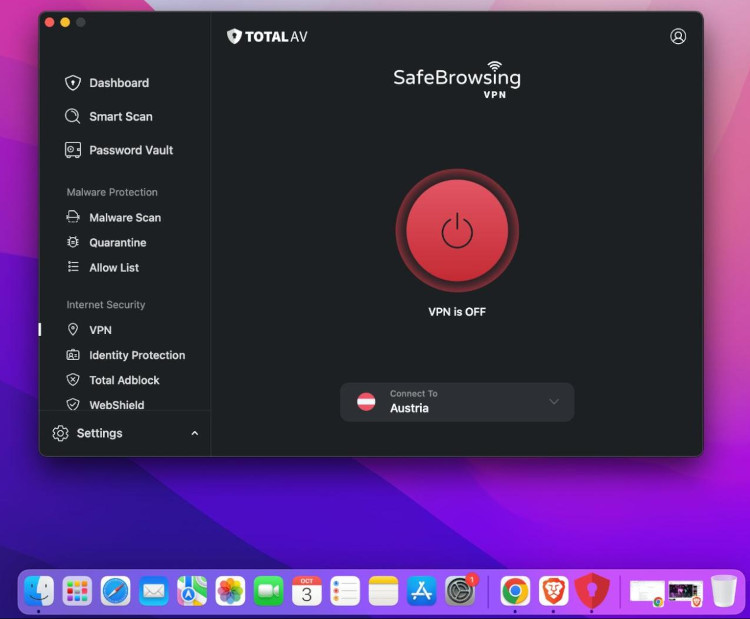Select WebShield in the sidebar
The image size is (750, 619).
[116, 405]
